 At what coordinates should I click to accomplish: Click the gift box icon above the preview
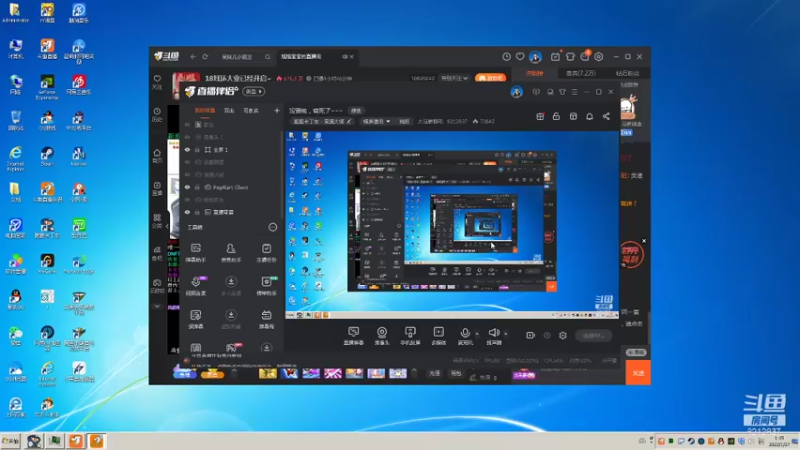point(540,116)
